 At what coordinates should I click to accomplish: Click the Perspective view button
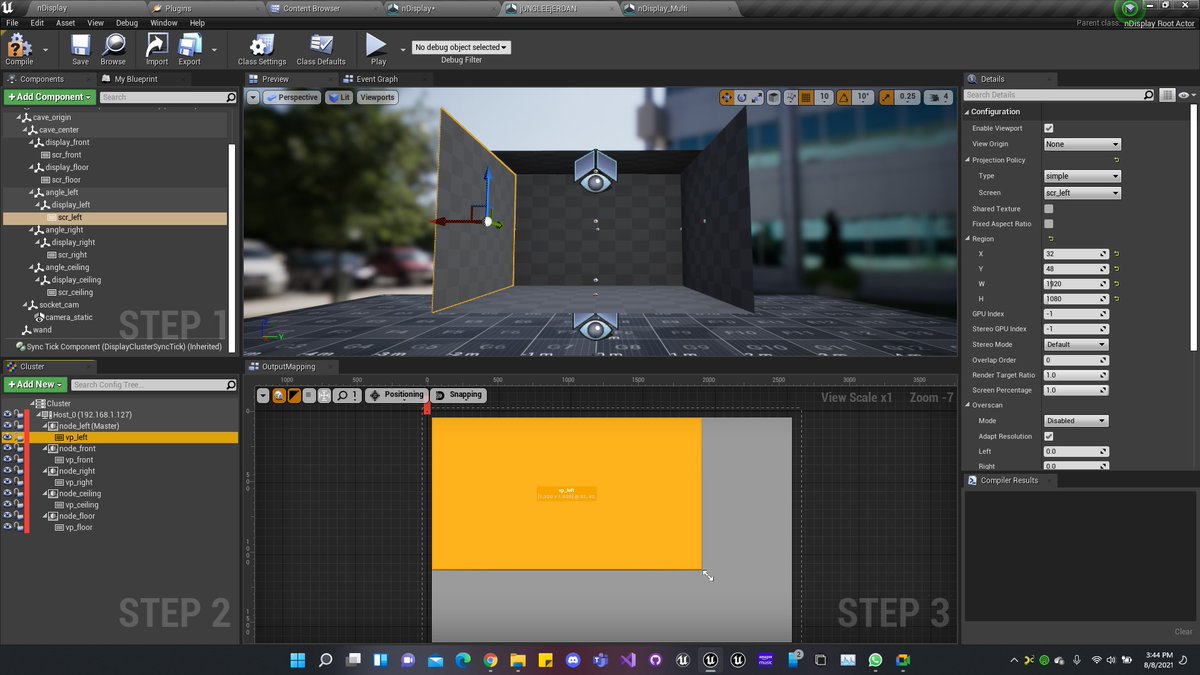pos(291,97)
